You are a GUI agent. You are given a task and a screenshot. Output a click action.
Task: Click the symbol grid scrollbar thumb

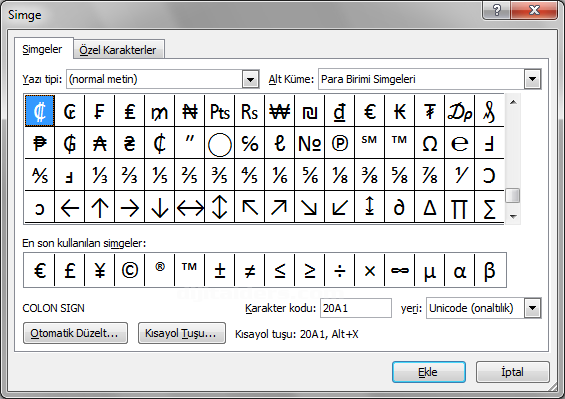coord(513,196)
